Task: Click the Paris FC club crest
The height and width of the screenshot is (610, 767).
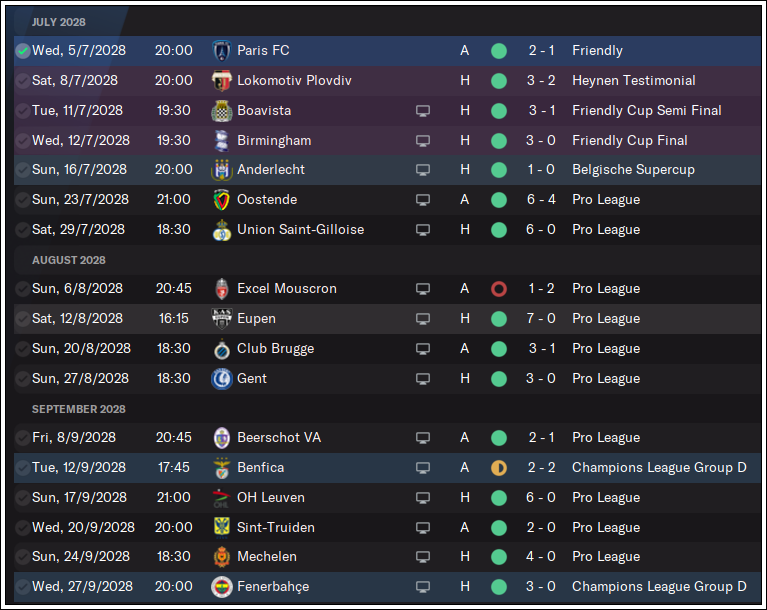Action: pyautogui.click(x=222, y=50)
